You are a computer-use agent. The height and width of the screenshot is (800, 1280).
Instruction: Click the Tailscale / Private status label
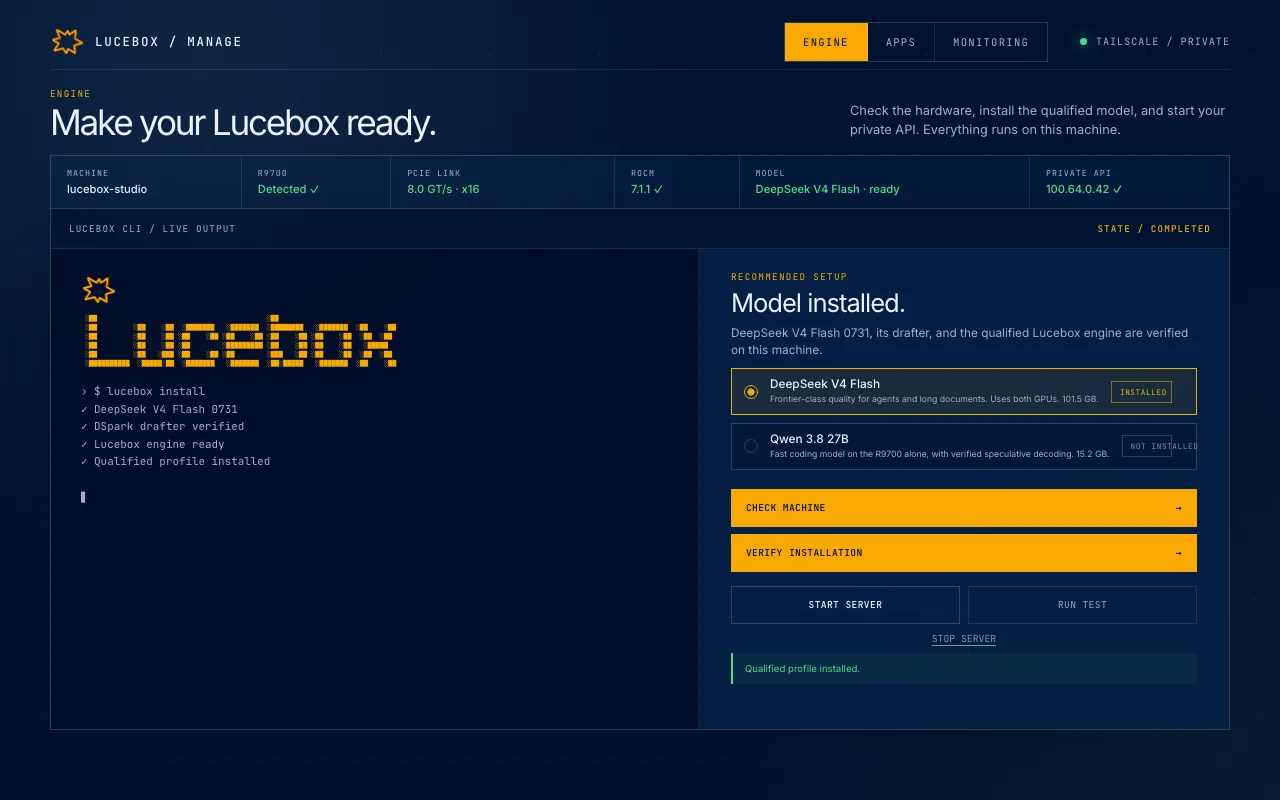(x=1163, y=42)
